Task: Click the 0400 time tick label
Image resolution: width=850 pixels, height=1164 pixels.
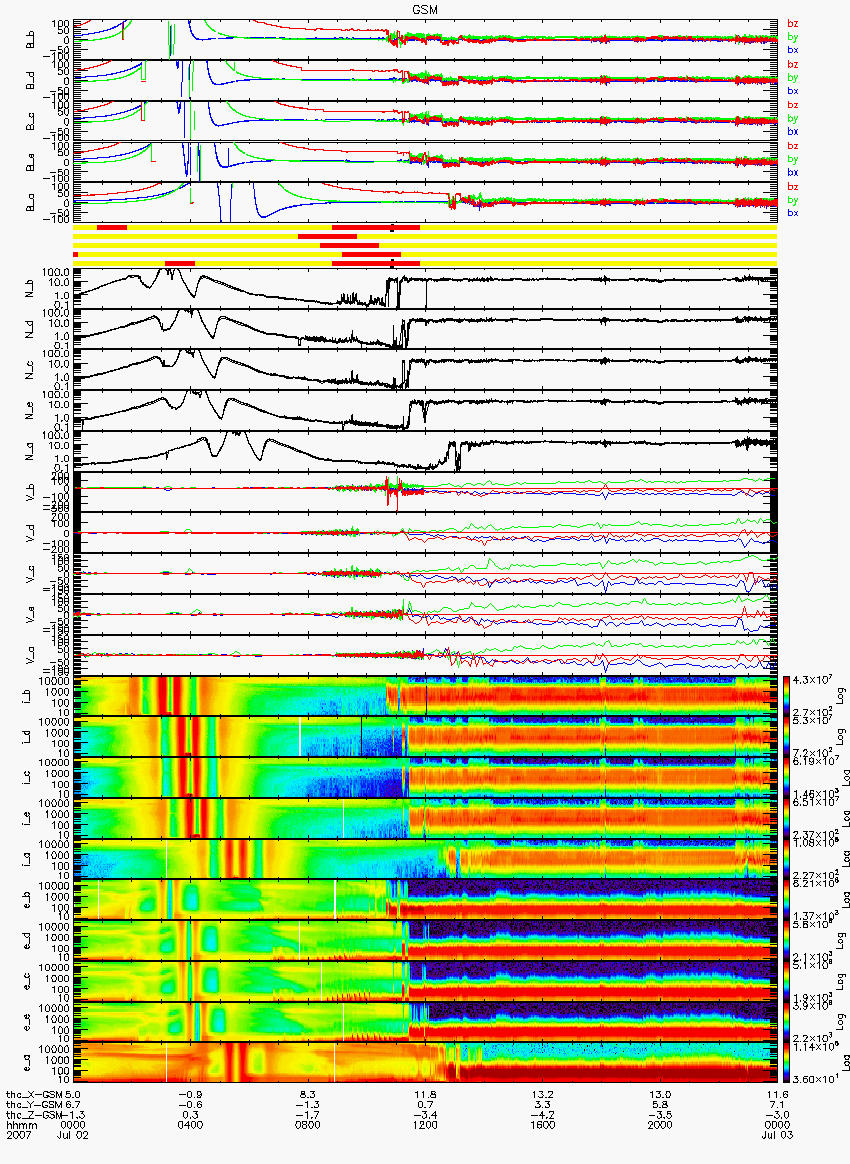Action: tap(191, 1125)
